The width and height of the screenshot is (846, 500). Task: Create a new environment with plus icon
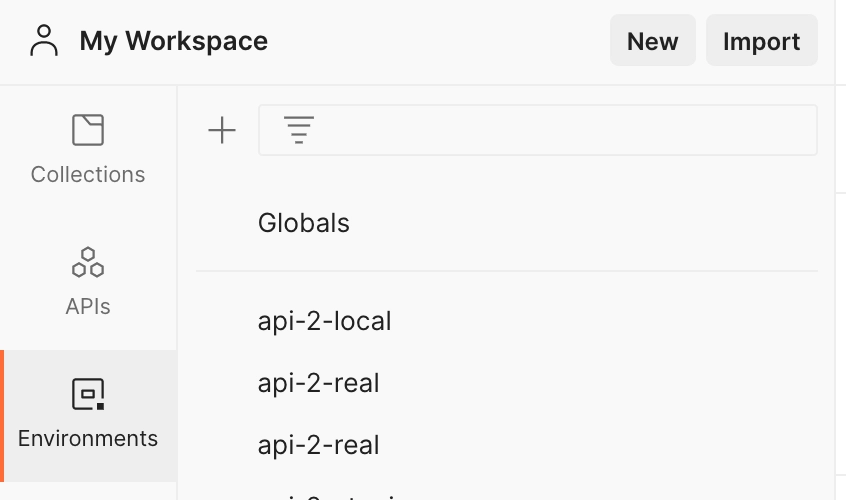[x=221, y=130]
